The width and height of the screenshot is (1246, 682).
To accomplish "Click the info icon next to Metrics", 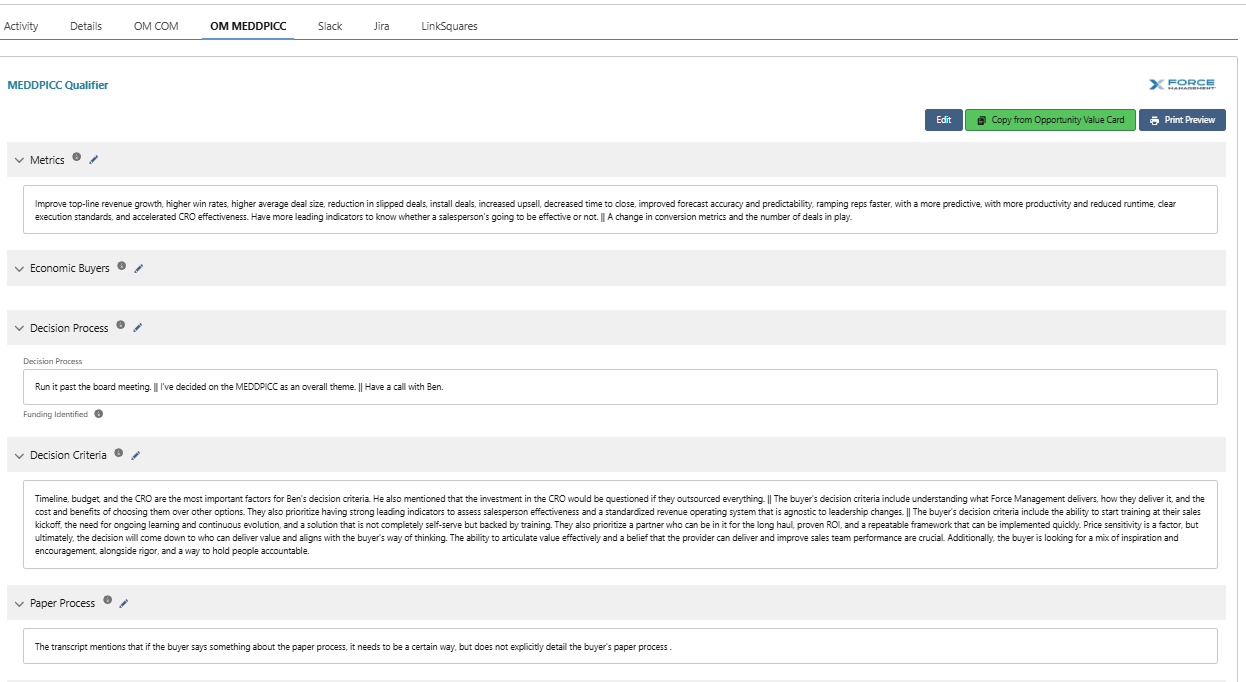I will (77, 157).
